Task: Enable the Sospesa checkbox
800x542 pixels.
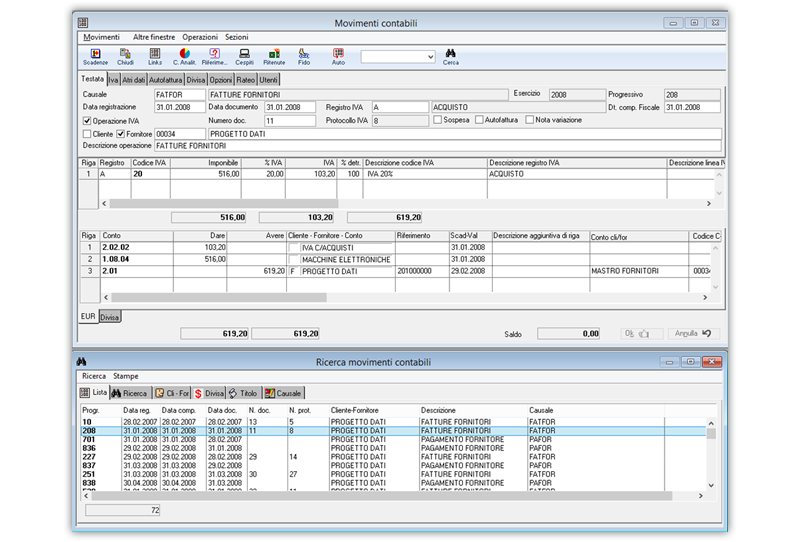Action: click(x=438, y=120)
